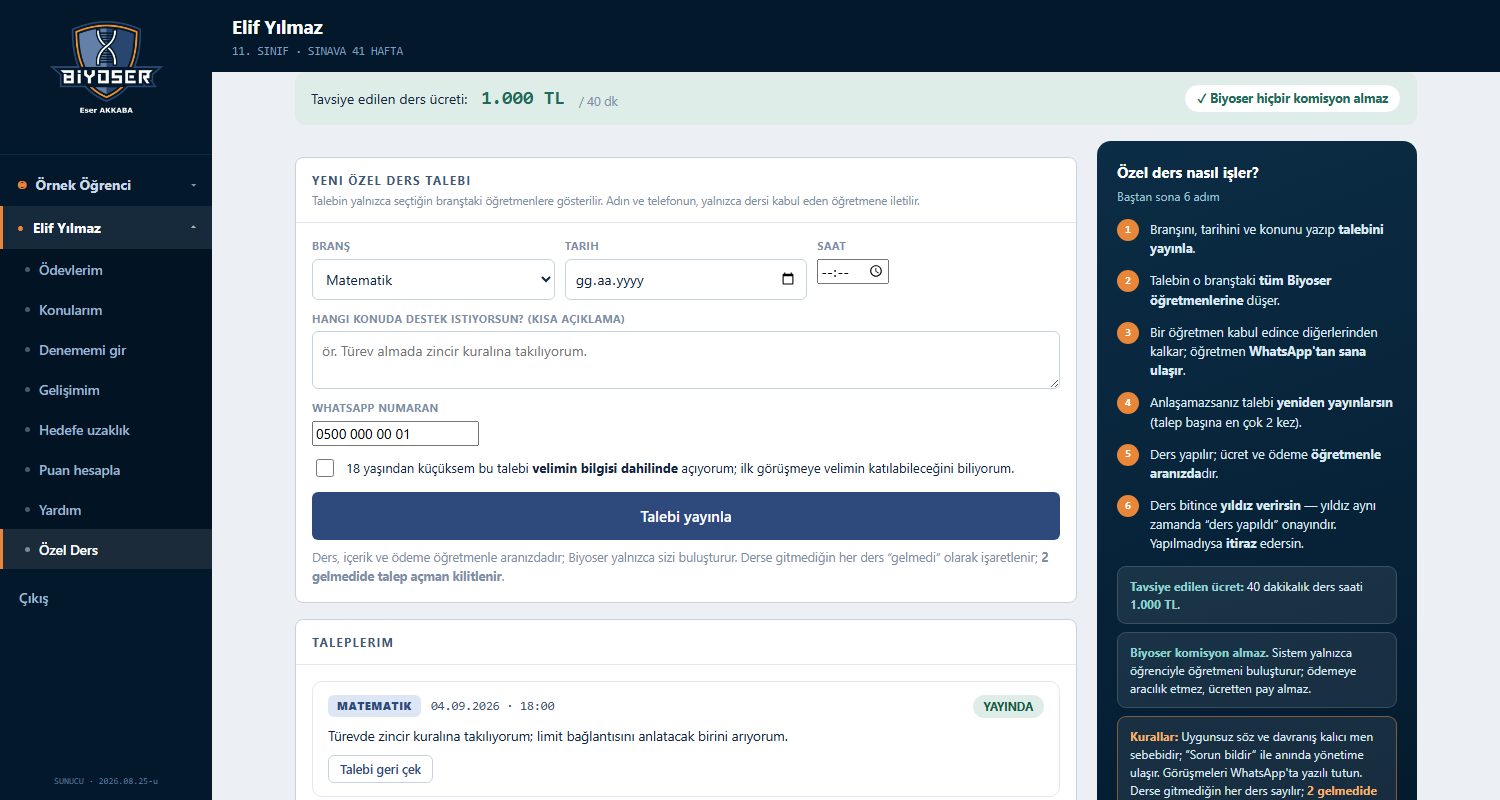1500x800 pixels.
Task: Select Özel Ders in the sidebar
Action: coord(106,550)
